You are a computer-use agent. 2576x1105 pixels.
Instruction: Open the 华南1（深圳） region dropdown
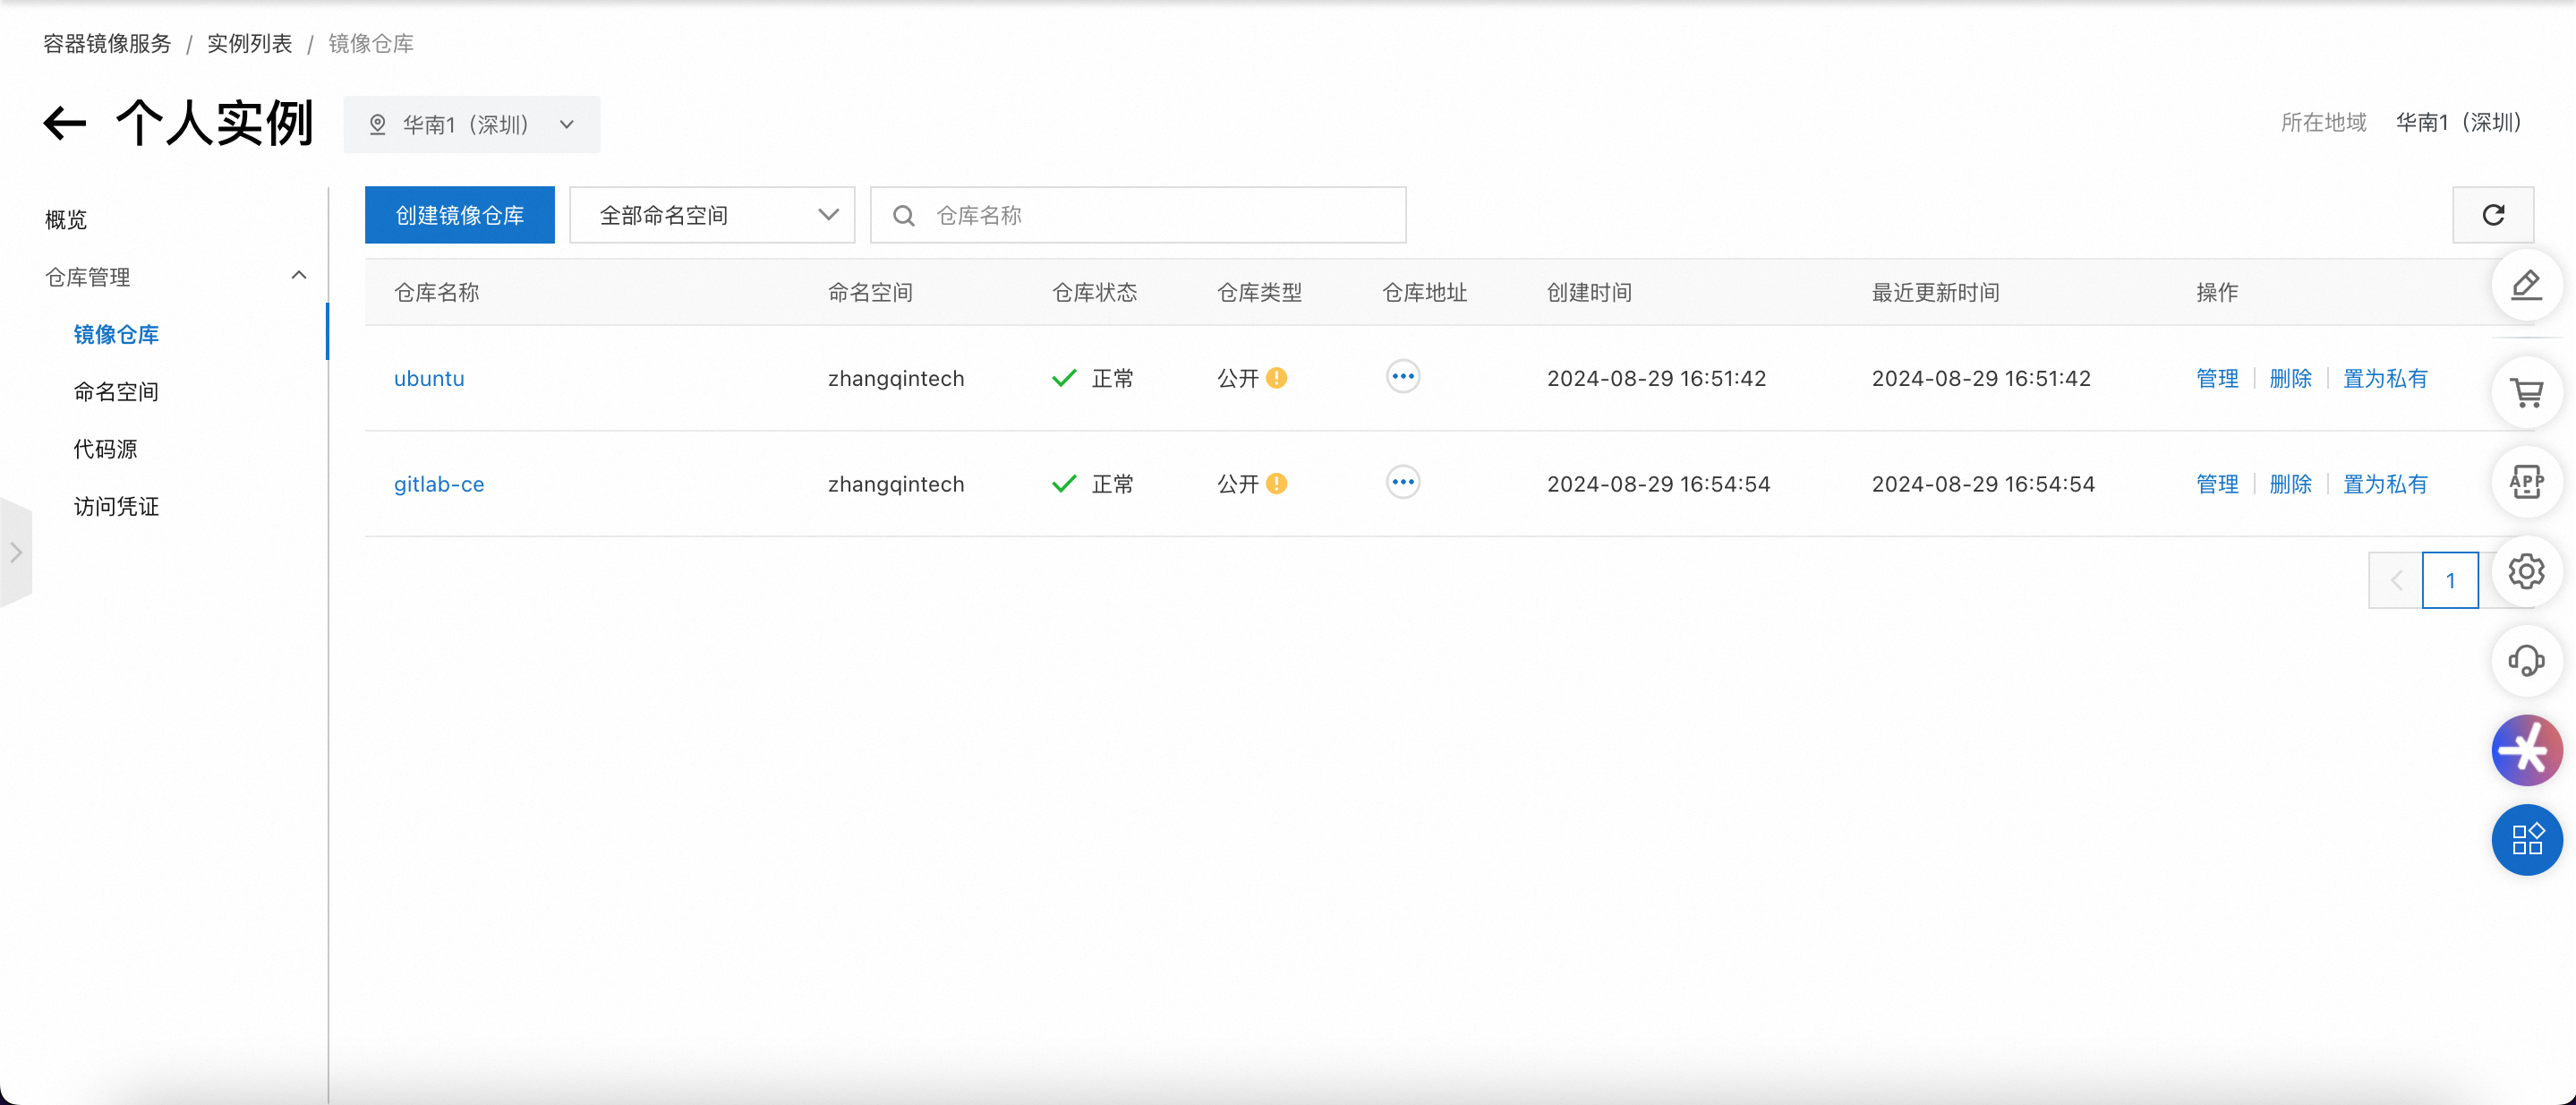click(472, 125)
